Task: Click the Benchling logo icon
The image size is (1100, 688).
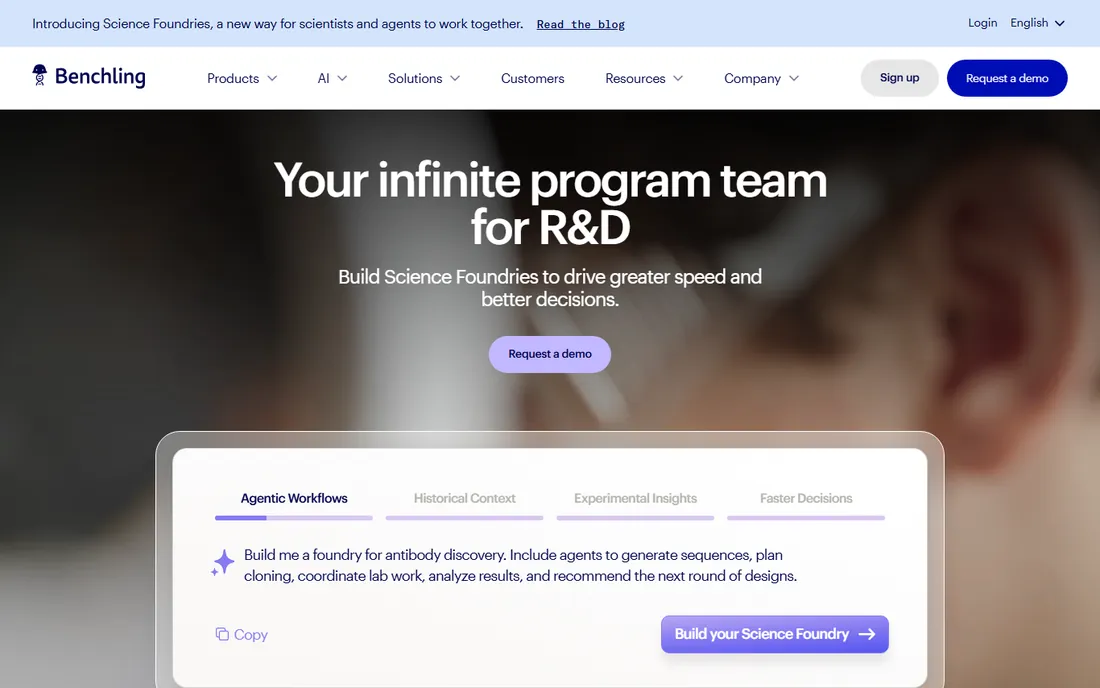Action: [39, 75]
